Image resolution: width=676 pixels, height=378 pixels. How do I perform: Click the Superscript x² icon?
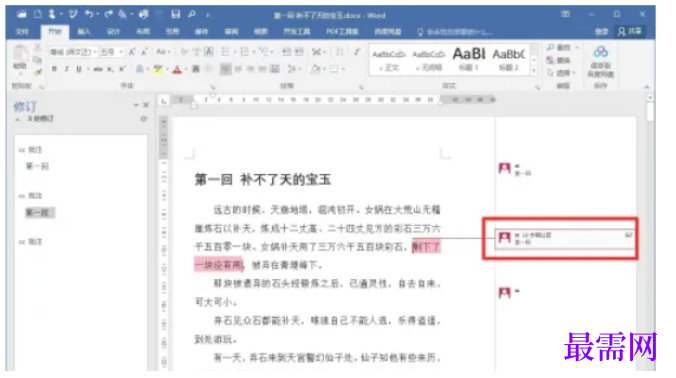click(122, 69)
